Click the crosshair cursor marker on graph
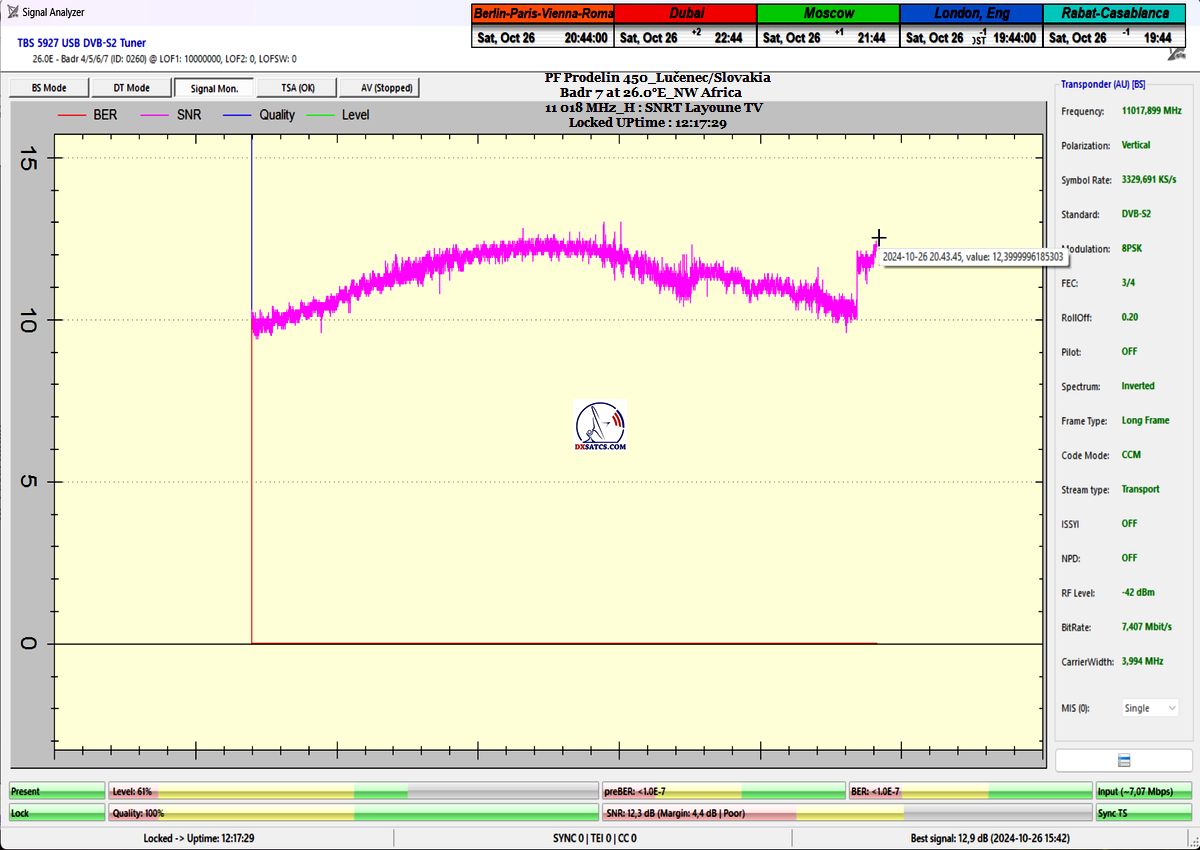Screen dimensions: 1200x850 click(878, 238)
